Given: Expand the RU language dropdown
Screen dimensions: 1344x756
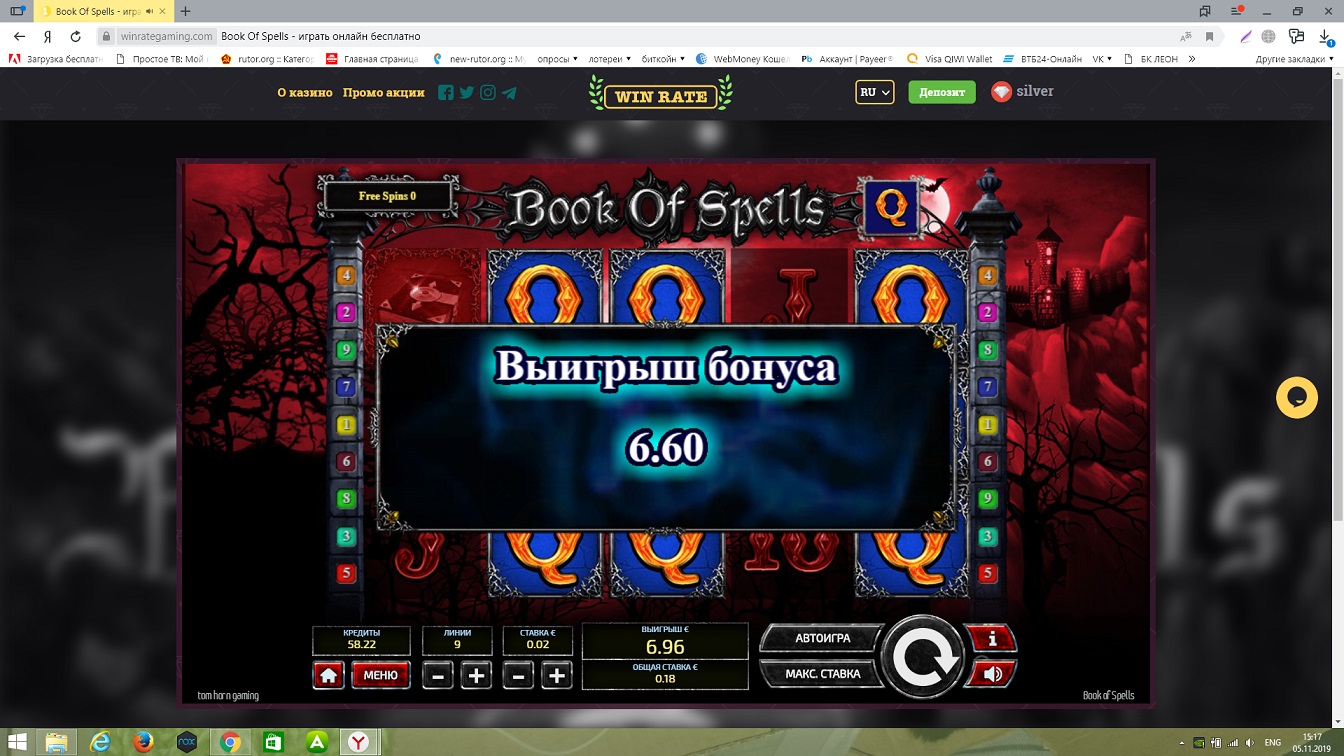Looking at the screenshot, I should pyautogui.click(x=874, y=92).
